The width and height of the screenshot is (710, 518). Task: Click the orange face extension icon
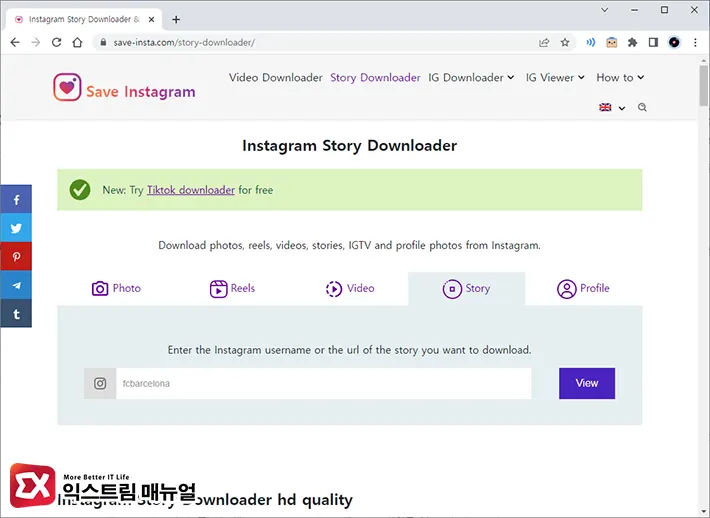pyautogui.click(x=612, y=43)
